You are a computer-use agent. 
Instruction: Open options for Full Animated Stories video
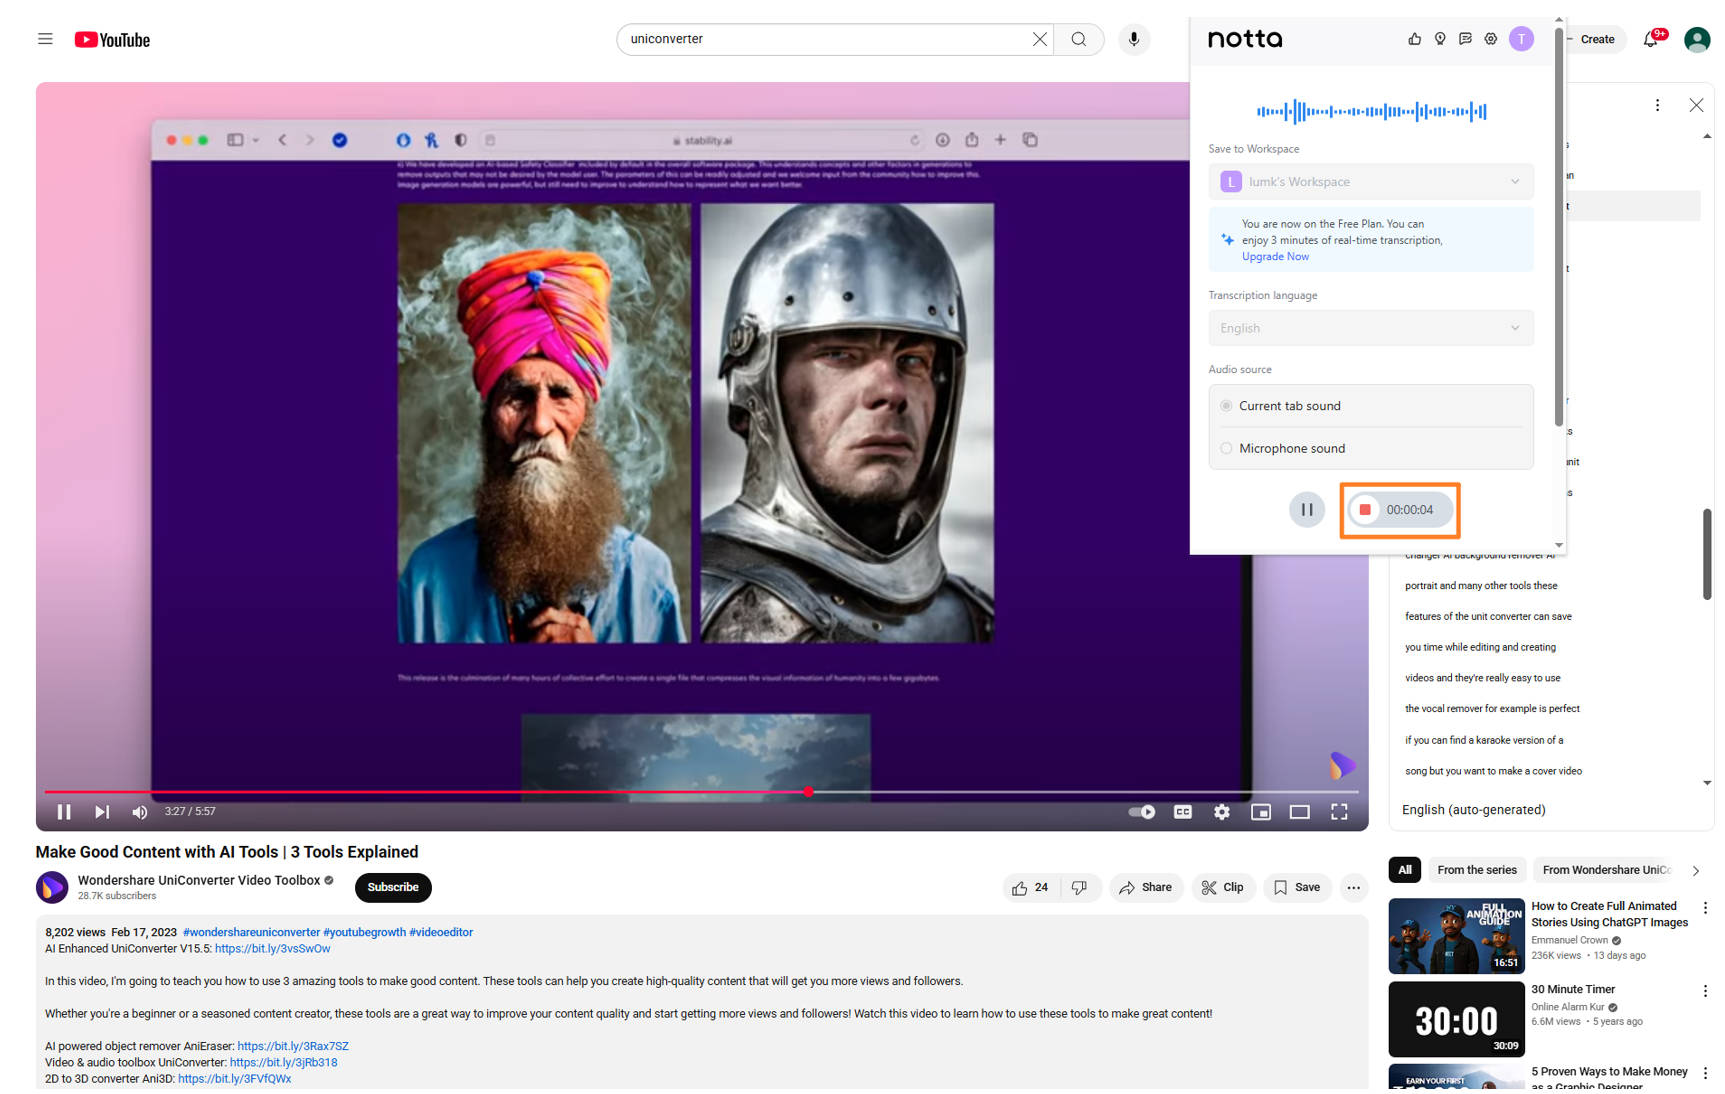pyautogui.click(x=1705, y=908)
